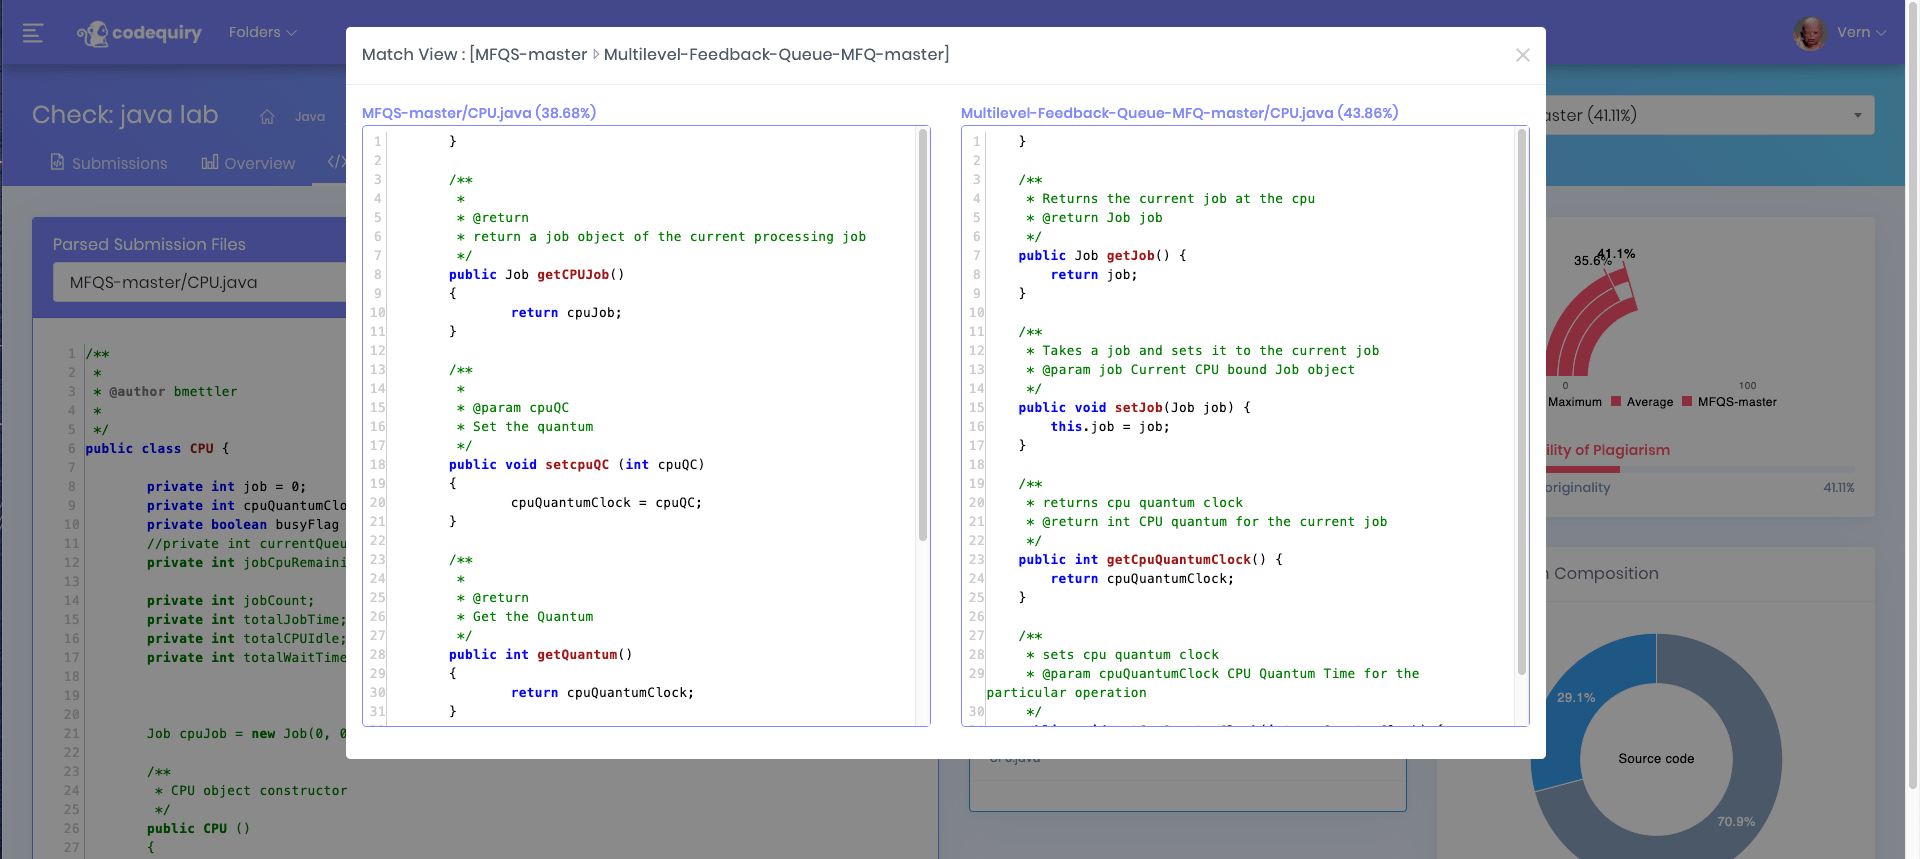
Task: Open MFQS-master/CPU.java (38.68%) link
Action: point(478,113)
